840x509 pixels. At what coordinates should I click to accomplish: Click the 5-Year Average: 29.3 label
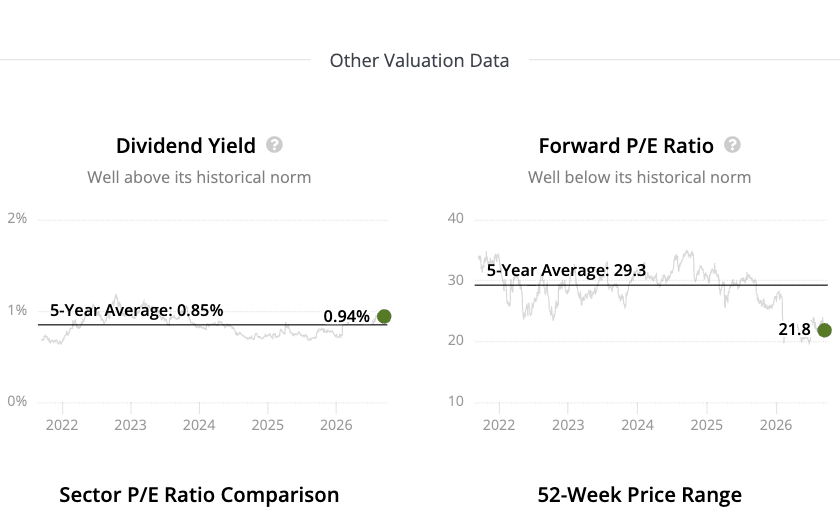tap(566, 270)
